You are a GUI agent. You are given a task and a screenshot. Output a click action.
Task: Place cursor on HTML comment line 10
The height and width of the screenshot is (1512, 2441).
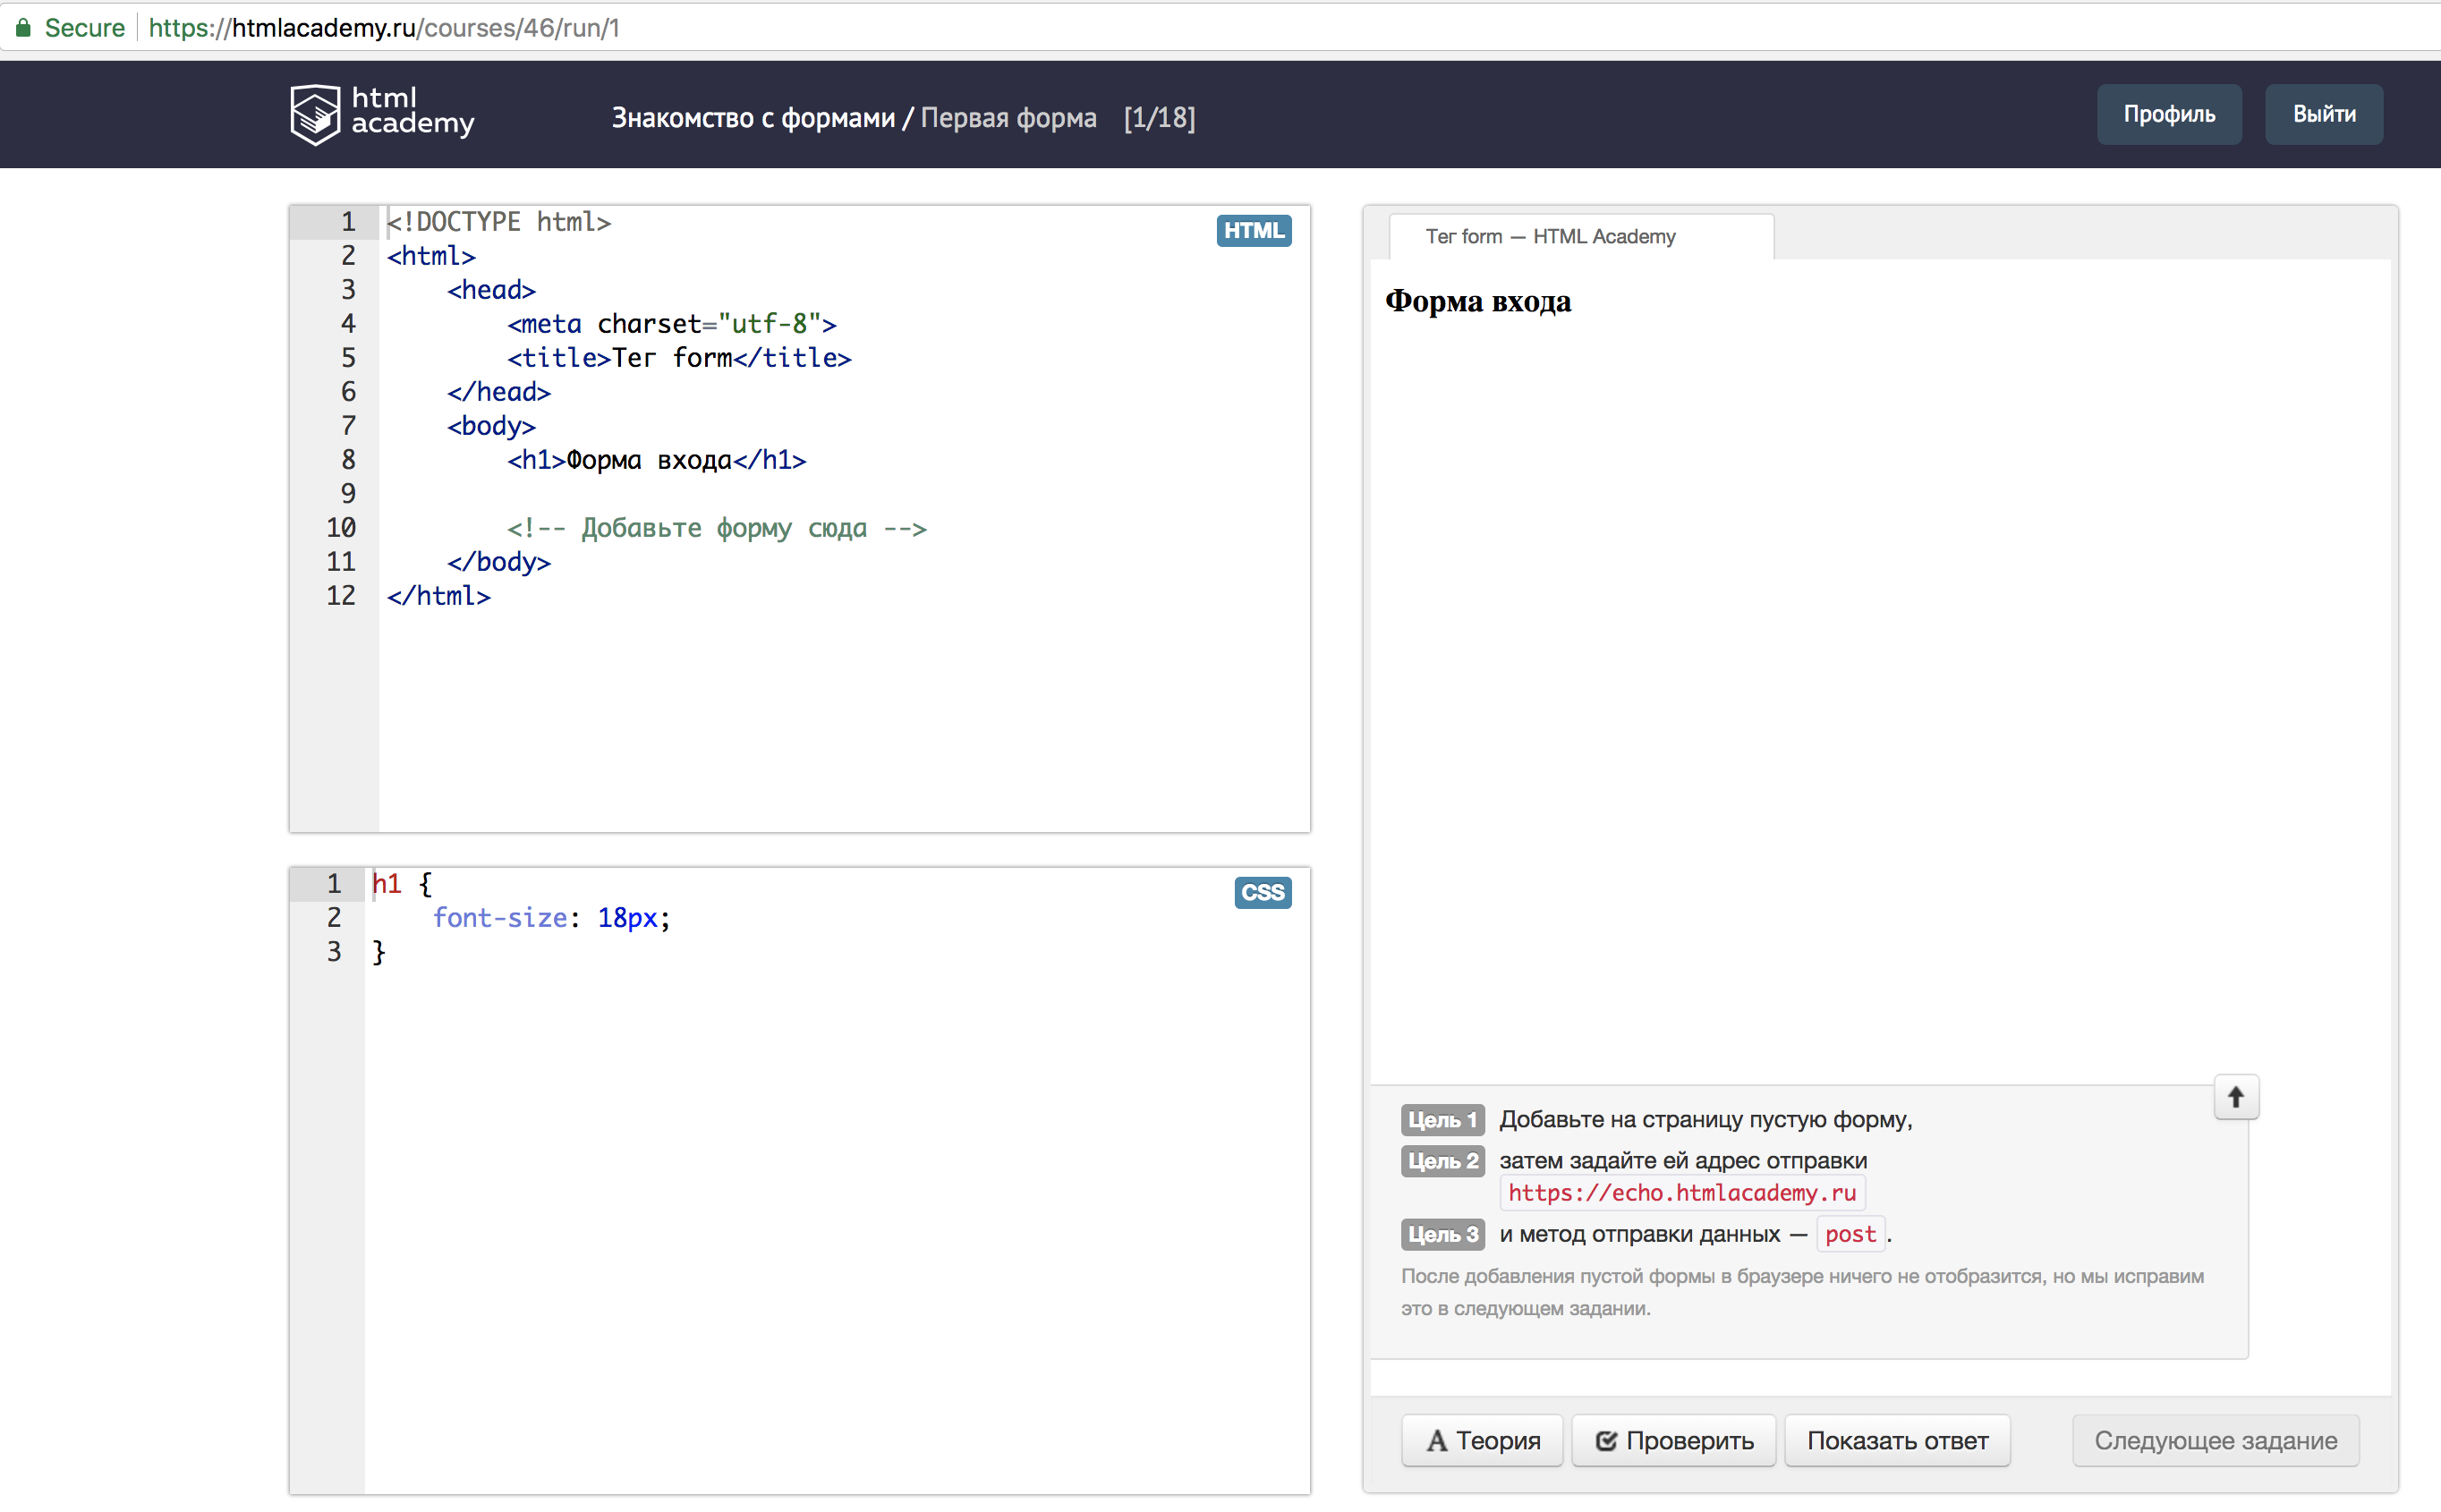pyautogui.click(x=716, y=528)
